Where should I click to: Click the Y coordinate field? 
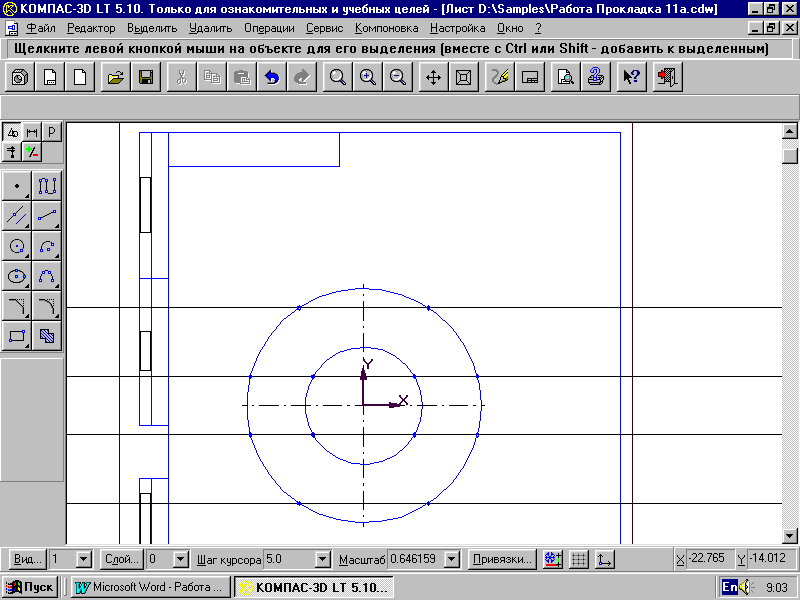772,559
